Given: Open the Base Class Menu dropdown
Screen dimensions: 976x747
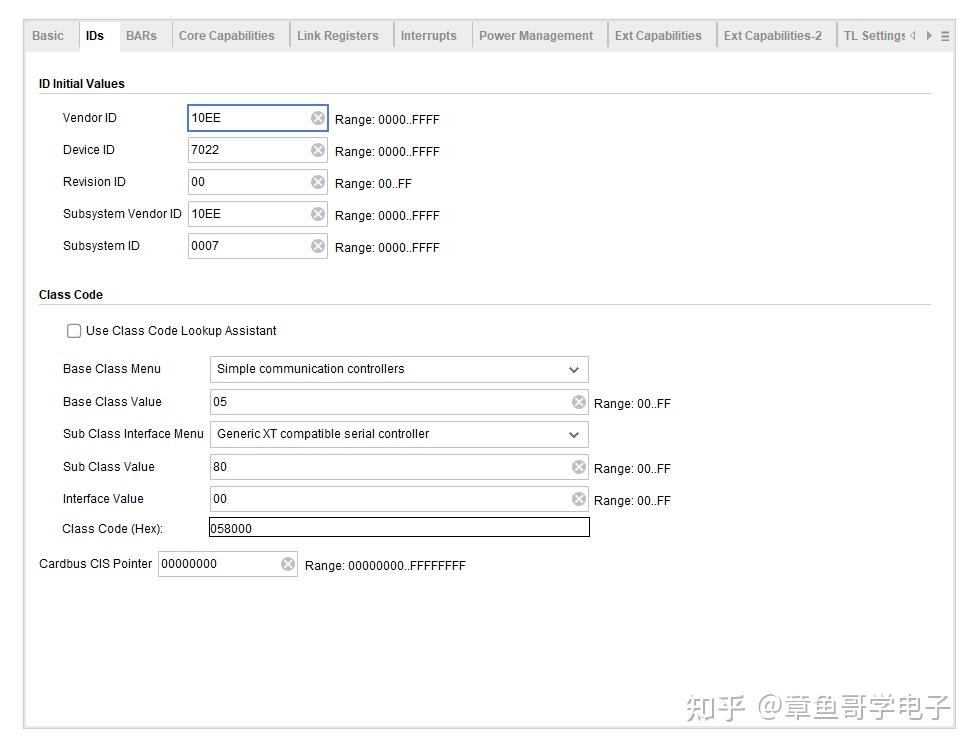Looking at the screenshot, I should tap(399, 369).
